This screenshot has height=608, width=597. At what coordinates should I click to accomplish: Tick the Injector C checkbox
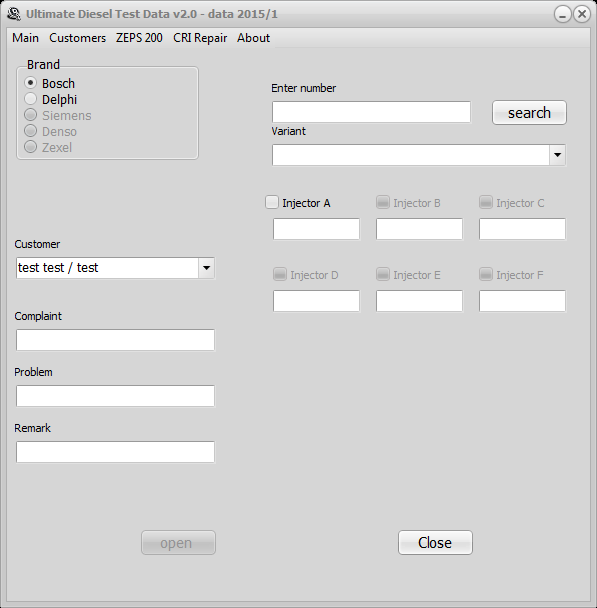click(x=486, y=202)
